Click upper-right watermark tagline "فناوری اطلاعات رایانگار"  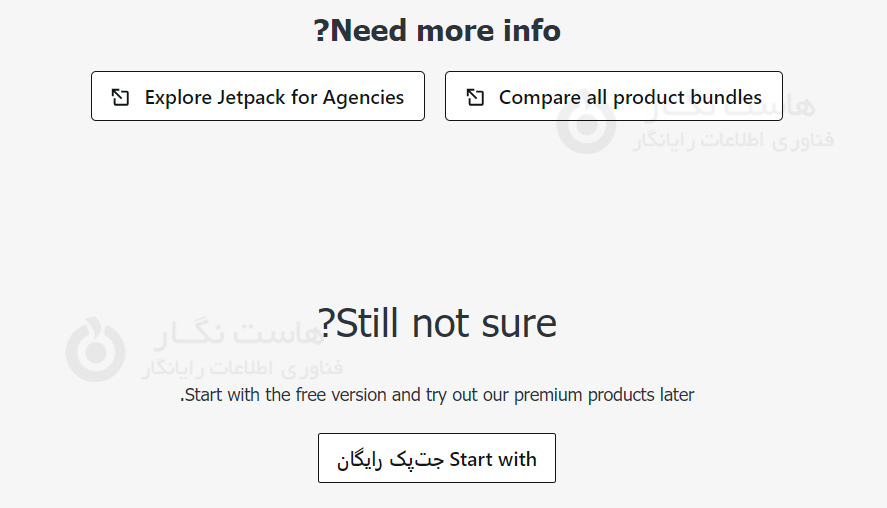point(733,141)
